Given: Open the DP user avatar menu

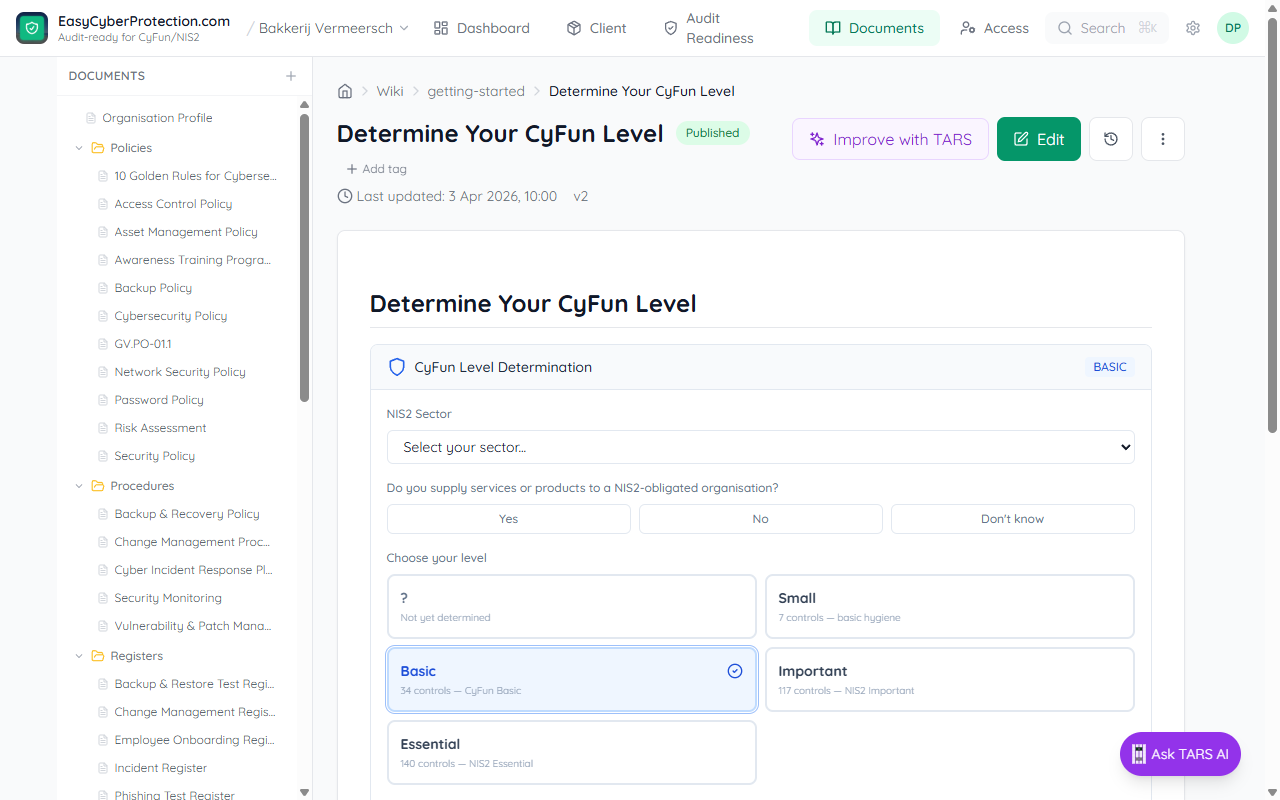Looking at the screenshot, I should pyautogui.click(x=1233, y=28).
